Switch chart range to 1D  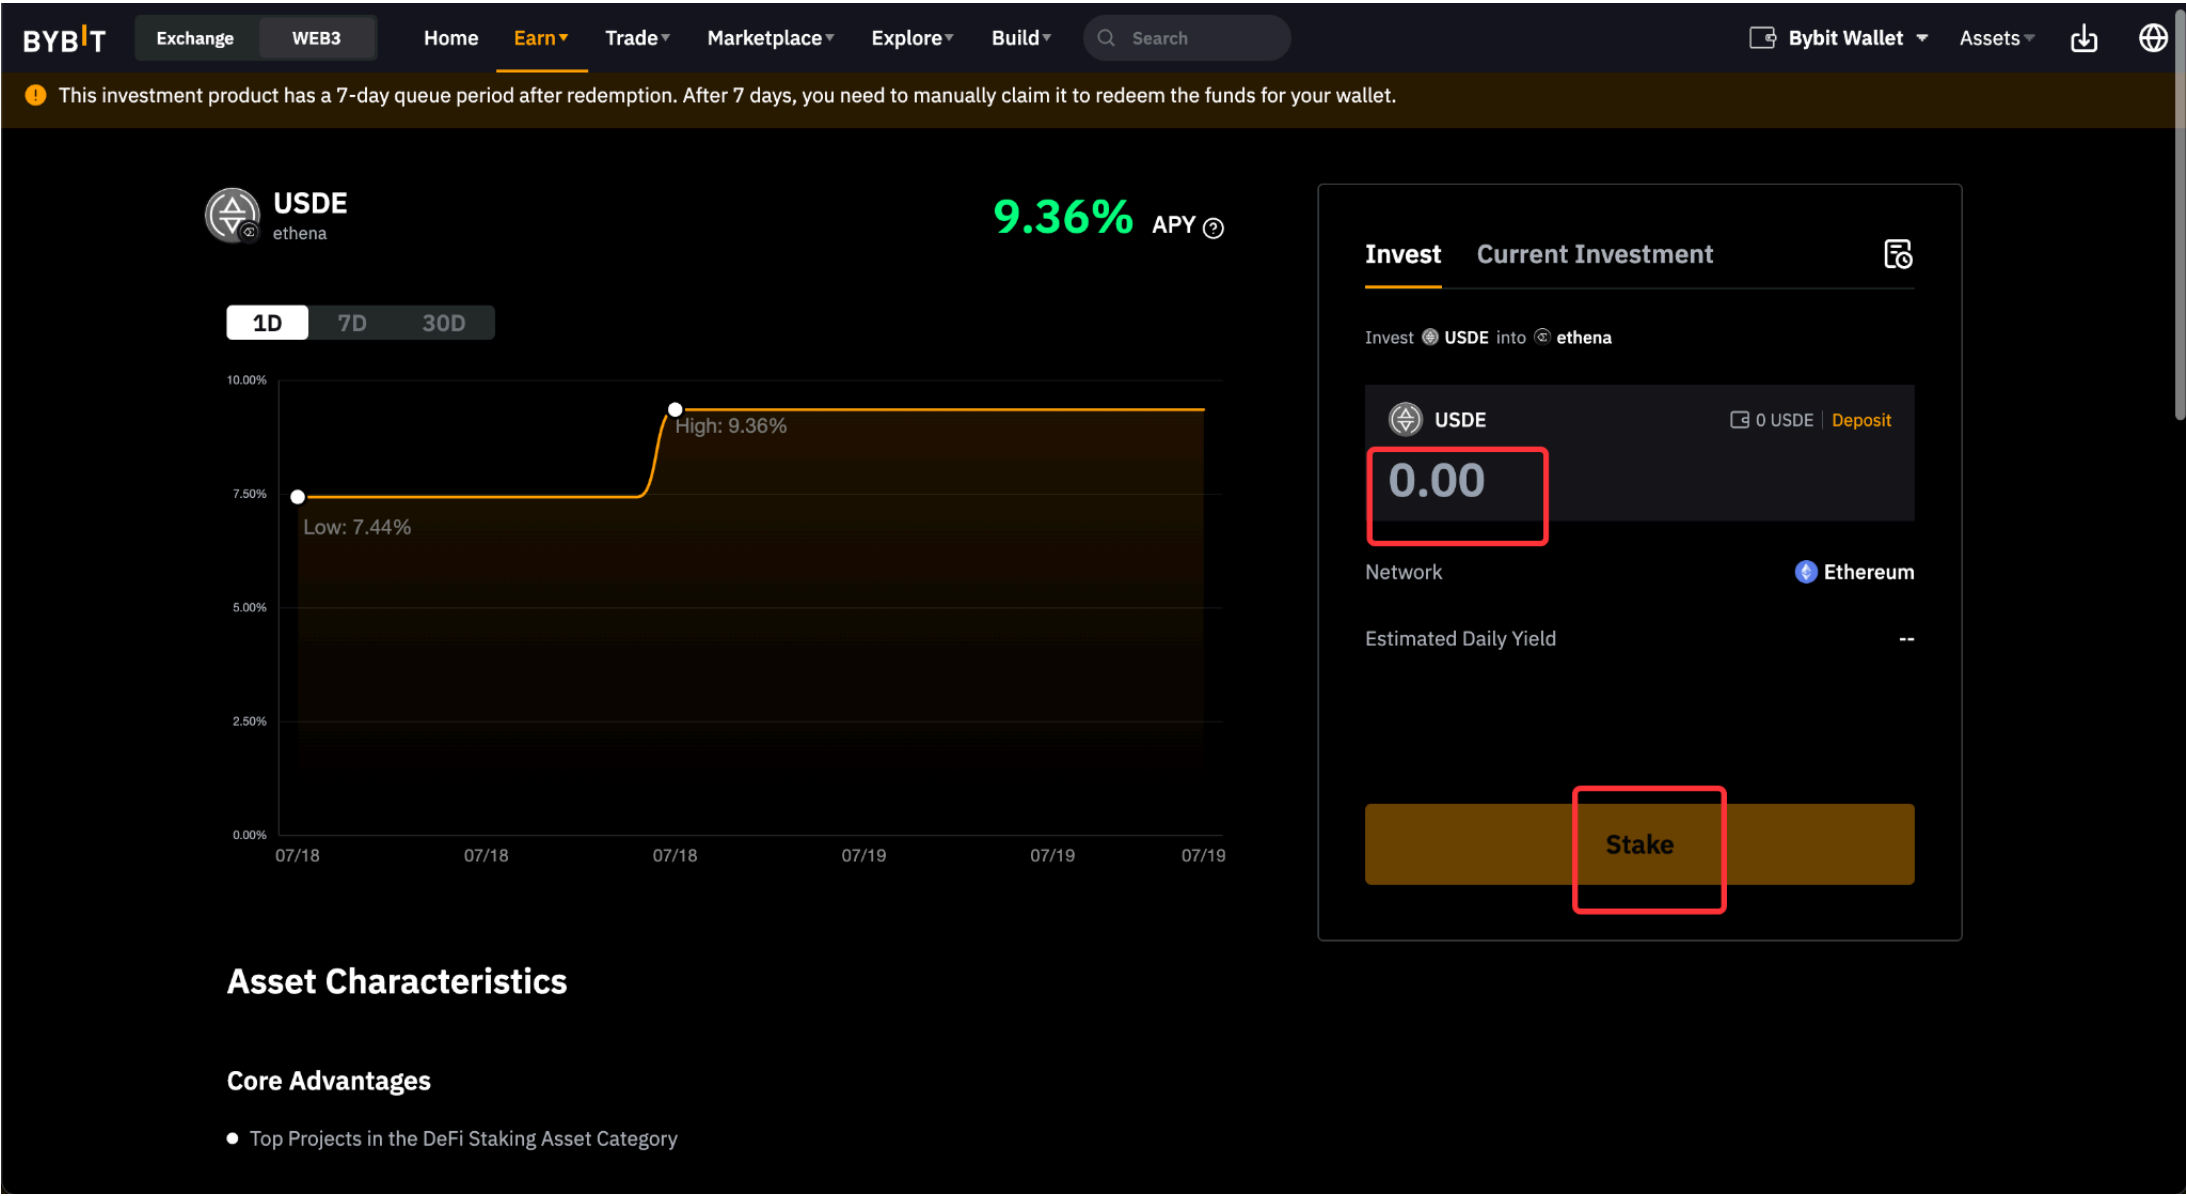point(267,323)
